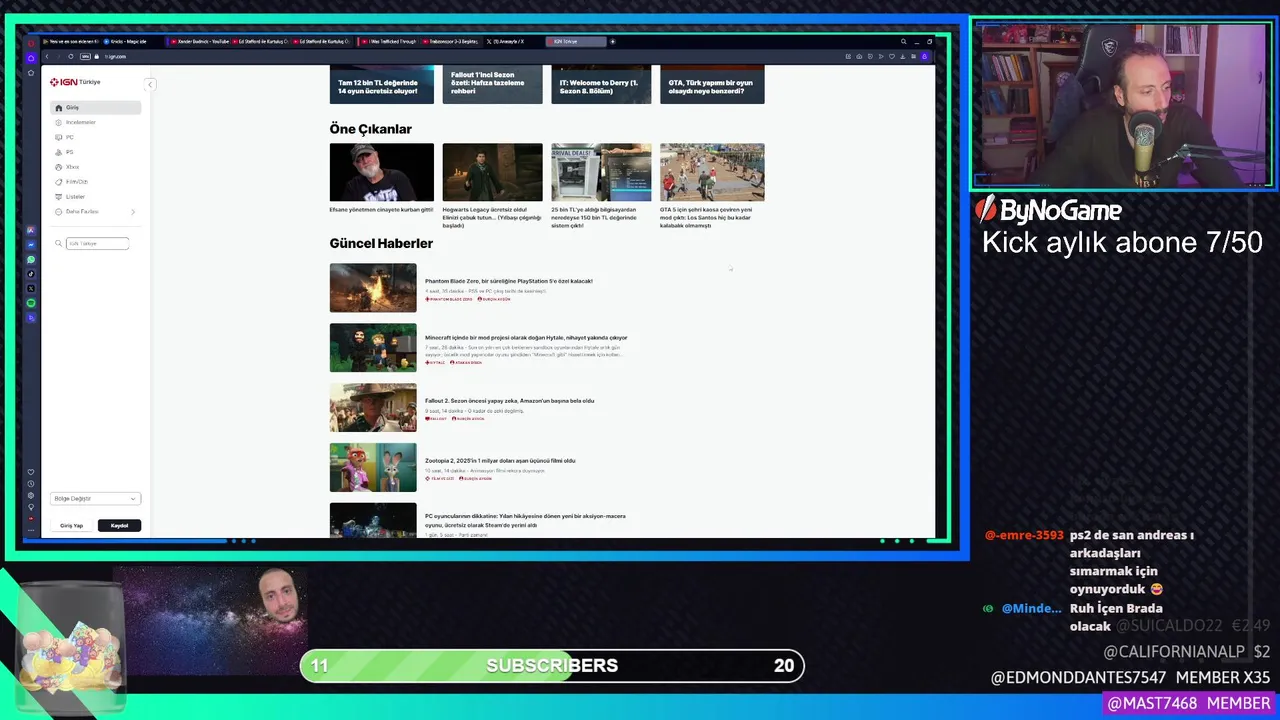Viewport: 1280px width, 720px height.
Task: Click the ByNoGame logo on stream overlay
Action: [x=1048, y=210]
